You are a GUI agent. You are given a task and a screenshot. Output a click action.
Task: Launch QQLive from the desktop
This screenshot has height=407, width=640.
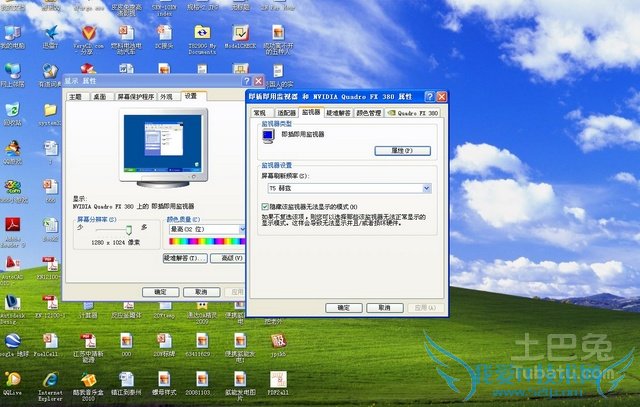click(x=13, y=381)
